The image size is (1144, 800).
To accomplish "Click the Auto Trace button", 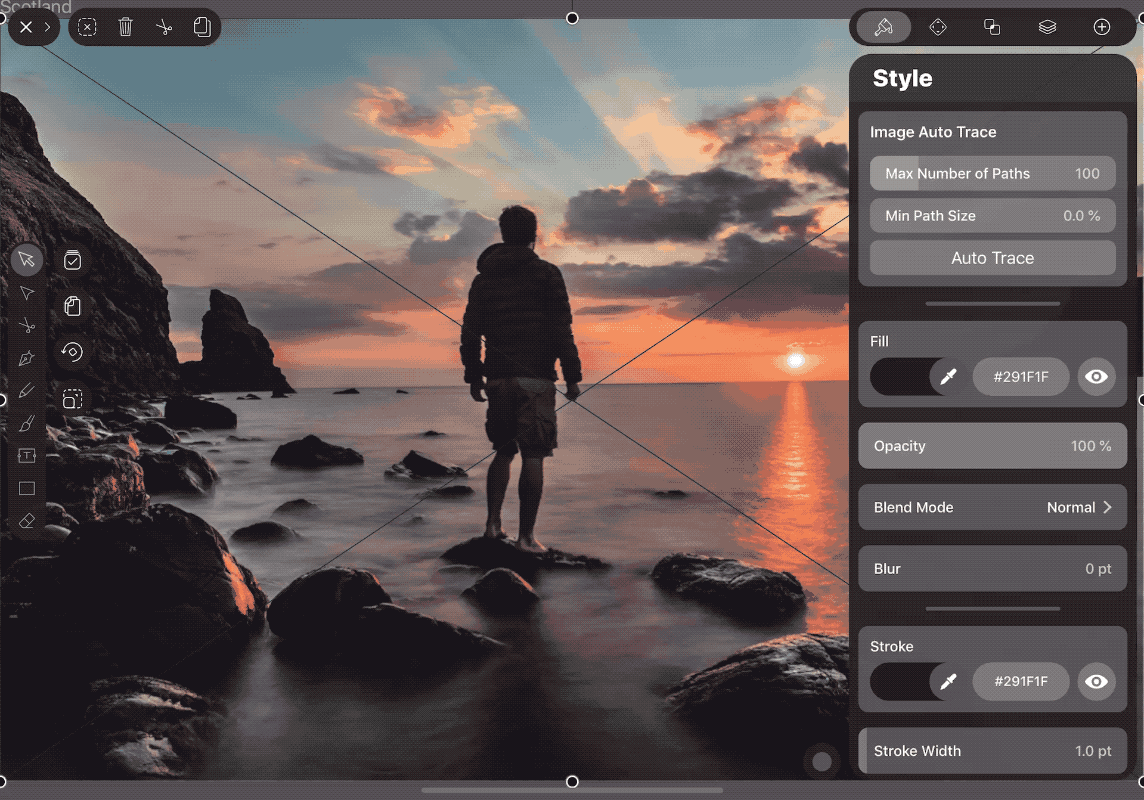I will tap(992, 258).
